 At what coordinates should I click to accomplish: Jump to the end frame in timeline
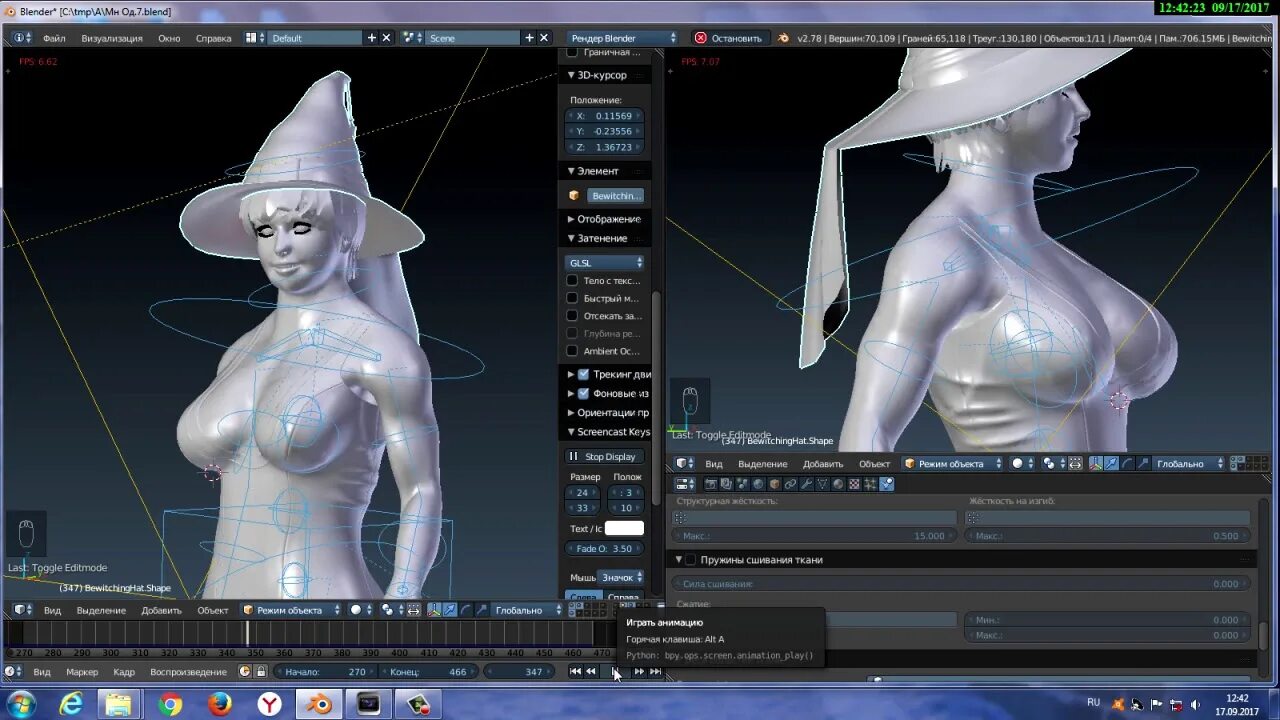(x=655, y=672)
